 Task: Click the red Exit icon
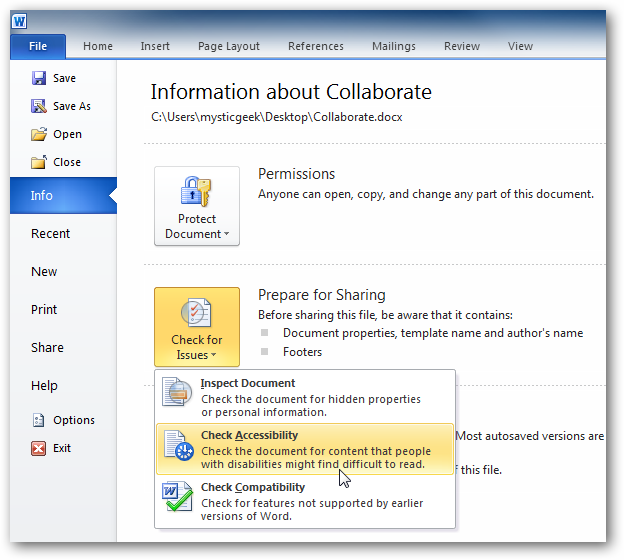[39, 448]
